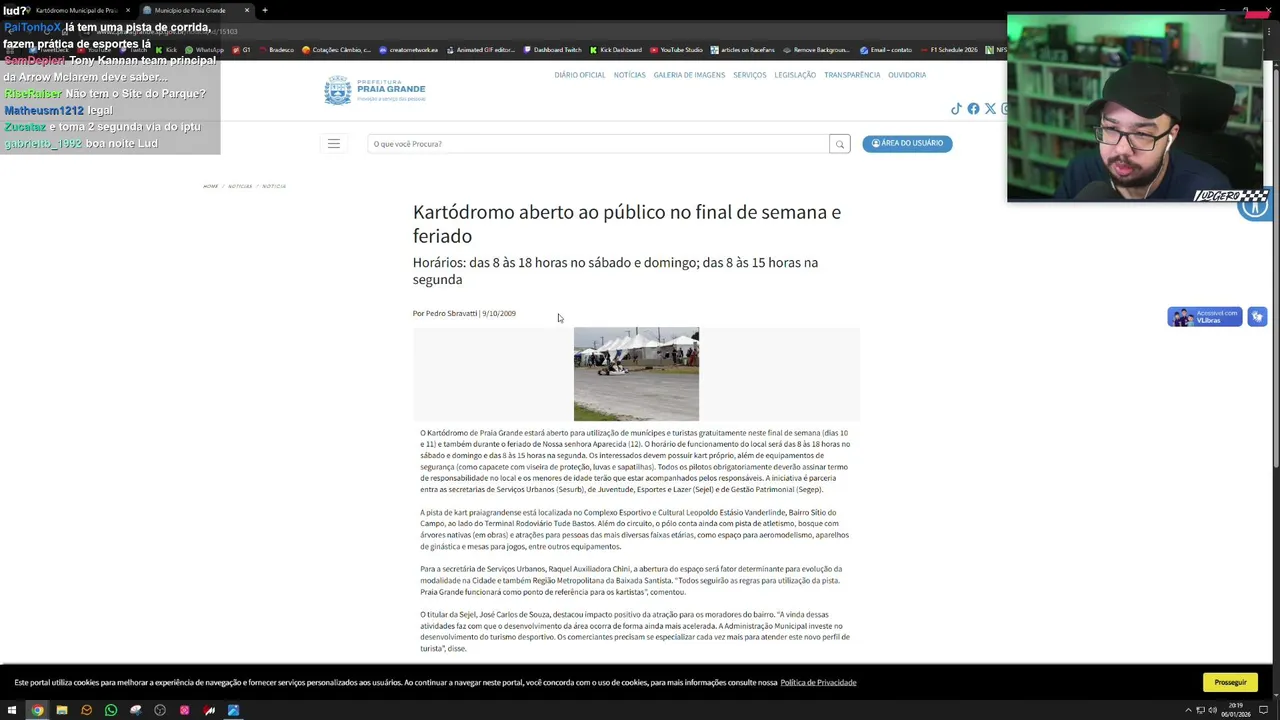
Task: Open the notification center icon
Action: (1264, 710)
